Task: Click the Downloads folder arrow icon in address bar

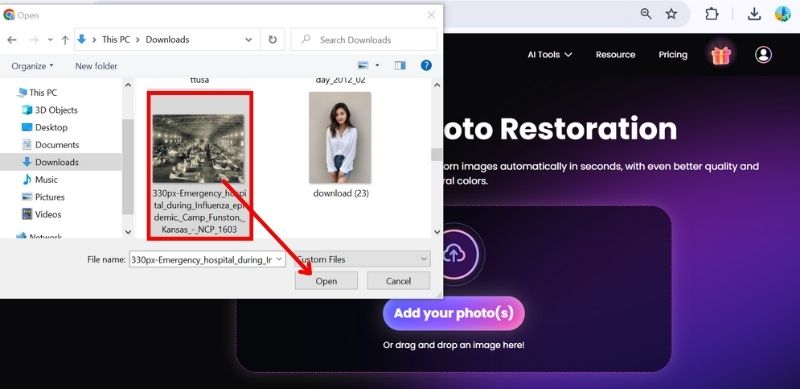Action: [81, 39]
